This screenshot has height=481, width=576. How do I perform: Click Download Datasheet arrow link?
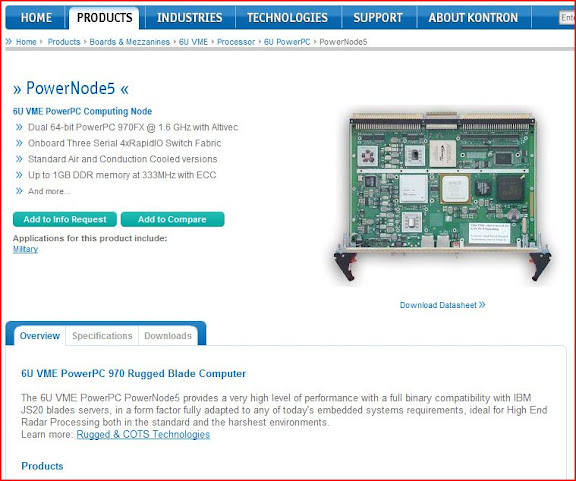[x=442, y=305]
